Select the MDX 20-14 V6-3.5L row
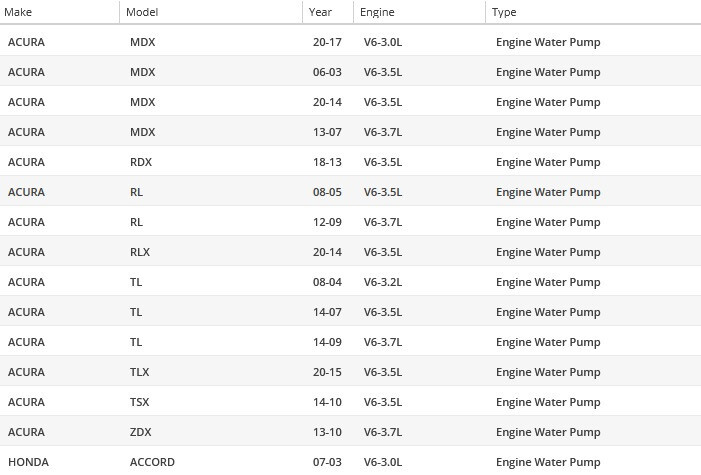This screenshot has height=475, width=701. pos(350,102)
